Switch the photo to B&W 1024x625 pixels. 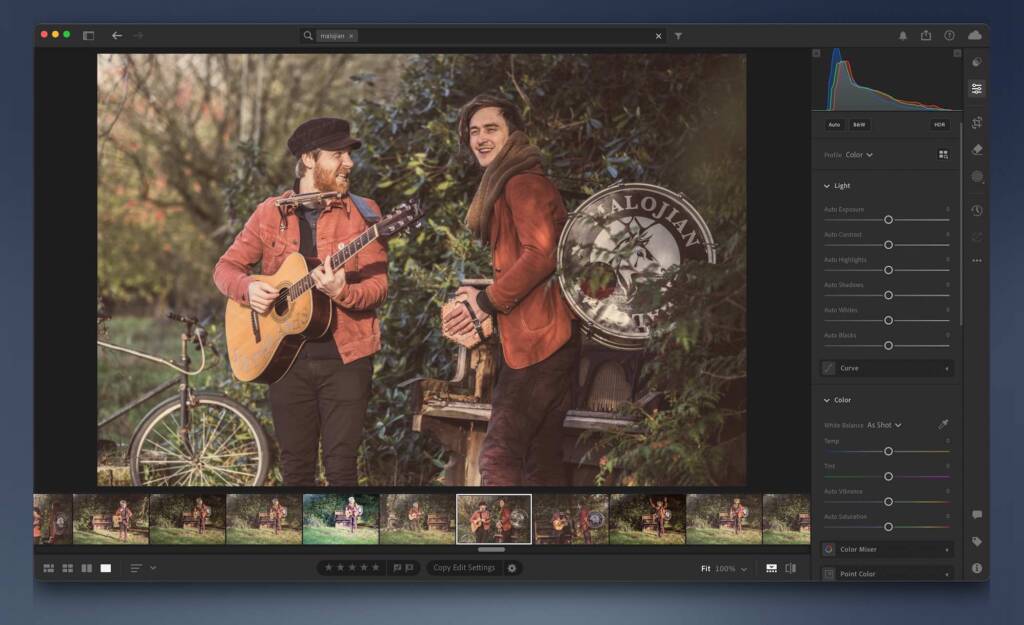(x=861, y=125)
